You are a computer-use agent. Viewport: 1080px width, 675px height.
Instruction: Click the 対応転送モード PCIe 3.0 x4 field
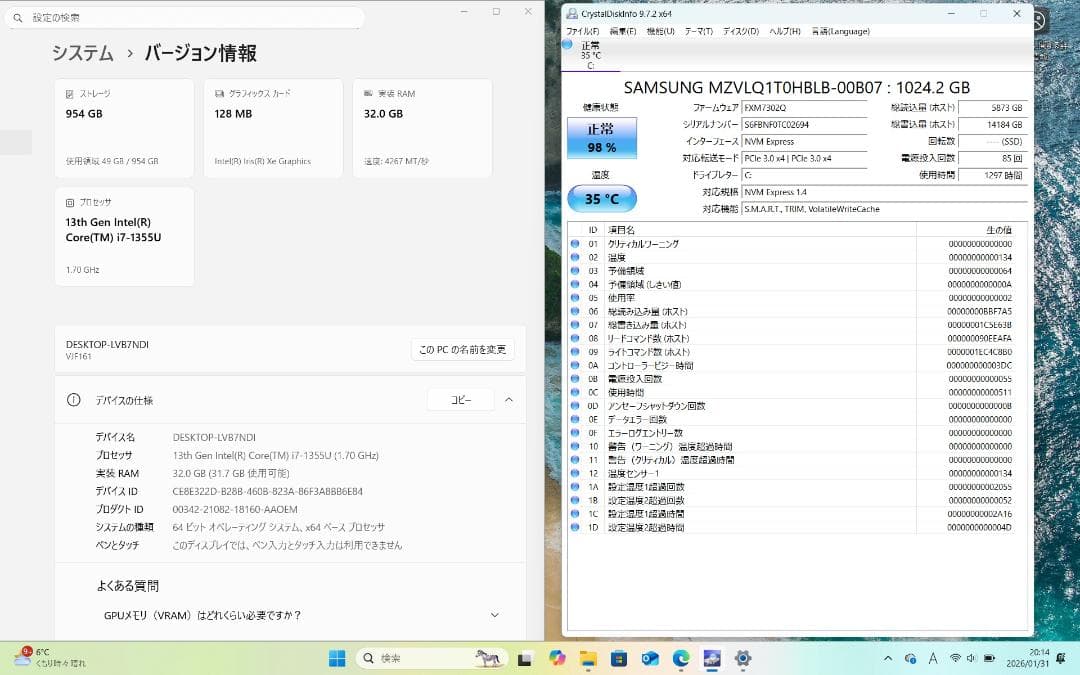coord(804,158)
